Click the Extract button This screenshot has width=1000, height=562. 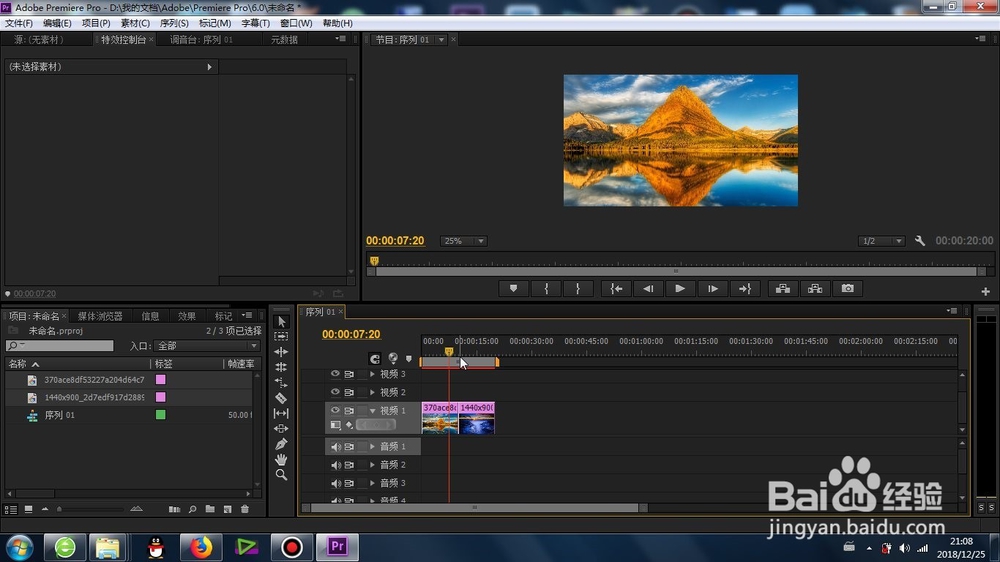(x=815, y=289)
